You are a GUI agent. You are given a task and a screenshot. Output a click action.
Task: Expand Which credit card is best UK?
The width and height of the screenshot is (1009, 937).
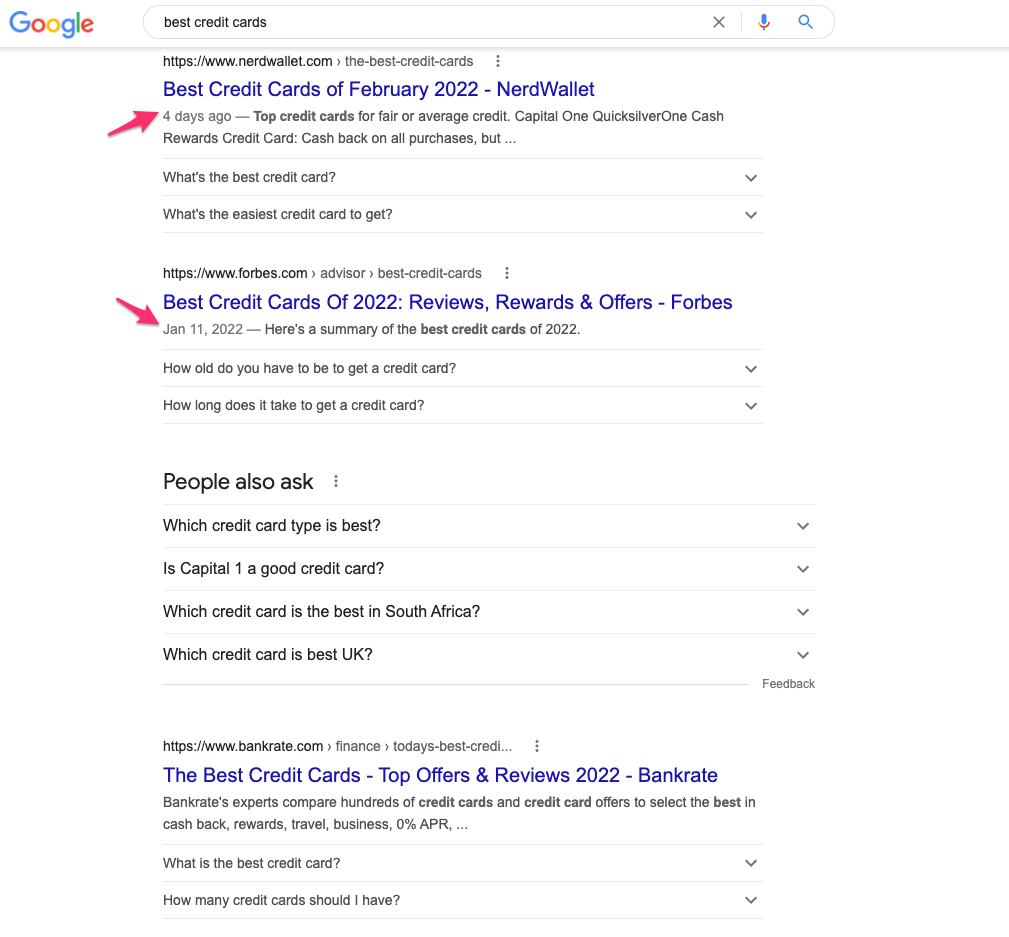(488, 654)
